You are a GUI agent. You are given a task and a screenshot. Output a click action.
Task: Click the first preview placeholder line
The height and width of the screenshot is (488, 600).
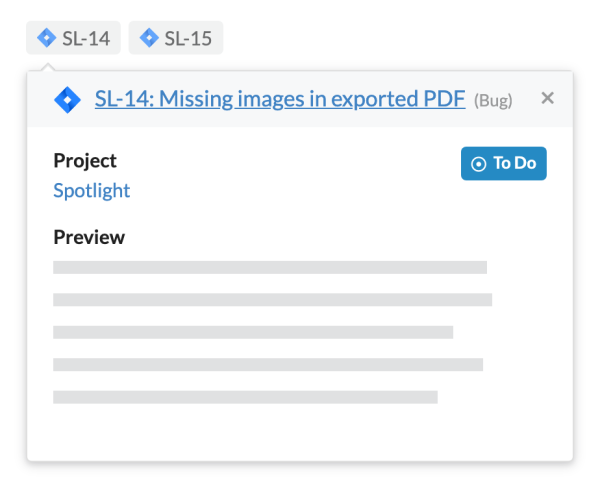point(269,268)
